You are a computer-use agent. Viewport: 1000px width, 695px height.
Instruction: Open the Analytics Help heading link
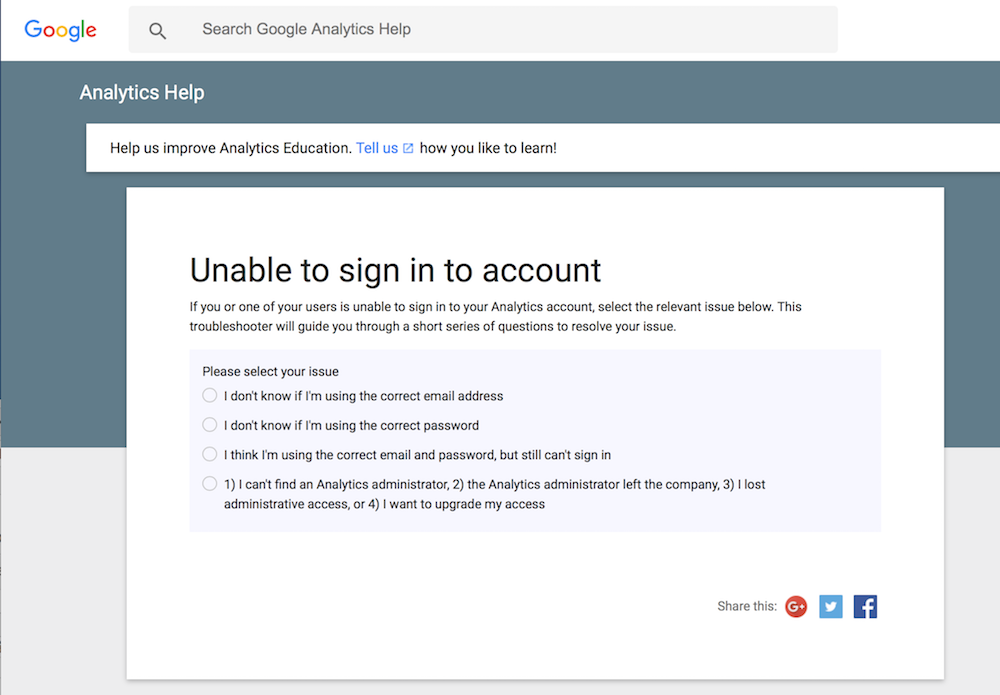tap(142, 92)
